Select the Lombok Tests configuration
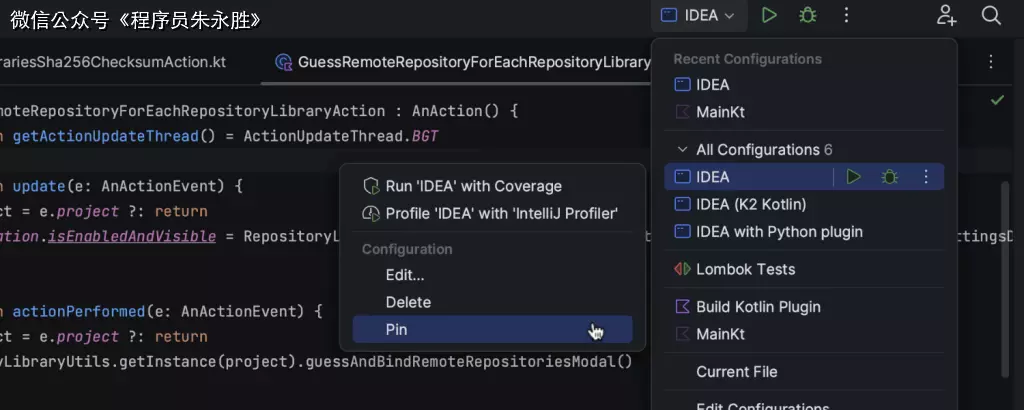Viewport: 1024px width, 410px height. click(x=745, y=269)
